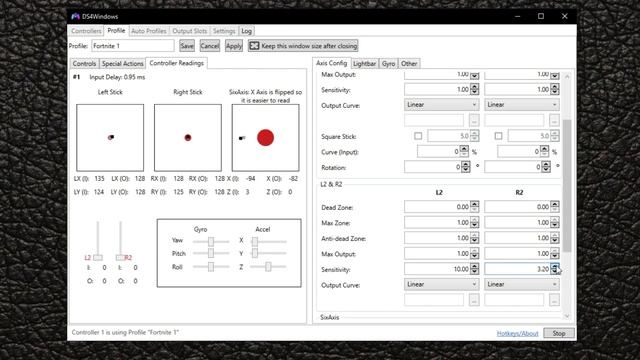Click the Gyro Yaw slider

(x=211, y=241)
